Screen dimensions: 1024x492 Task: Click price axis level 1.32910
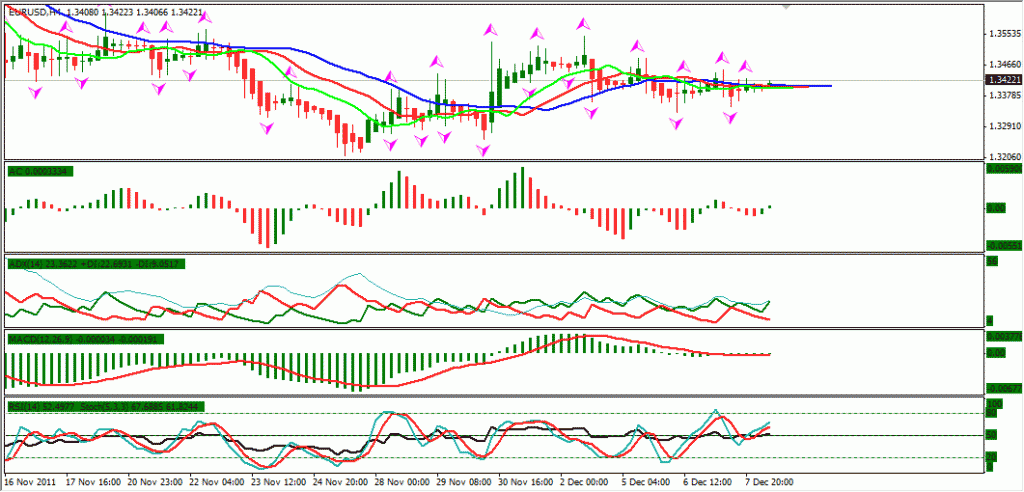[1003, 126]
